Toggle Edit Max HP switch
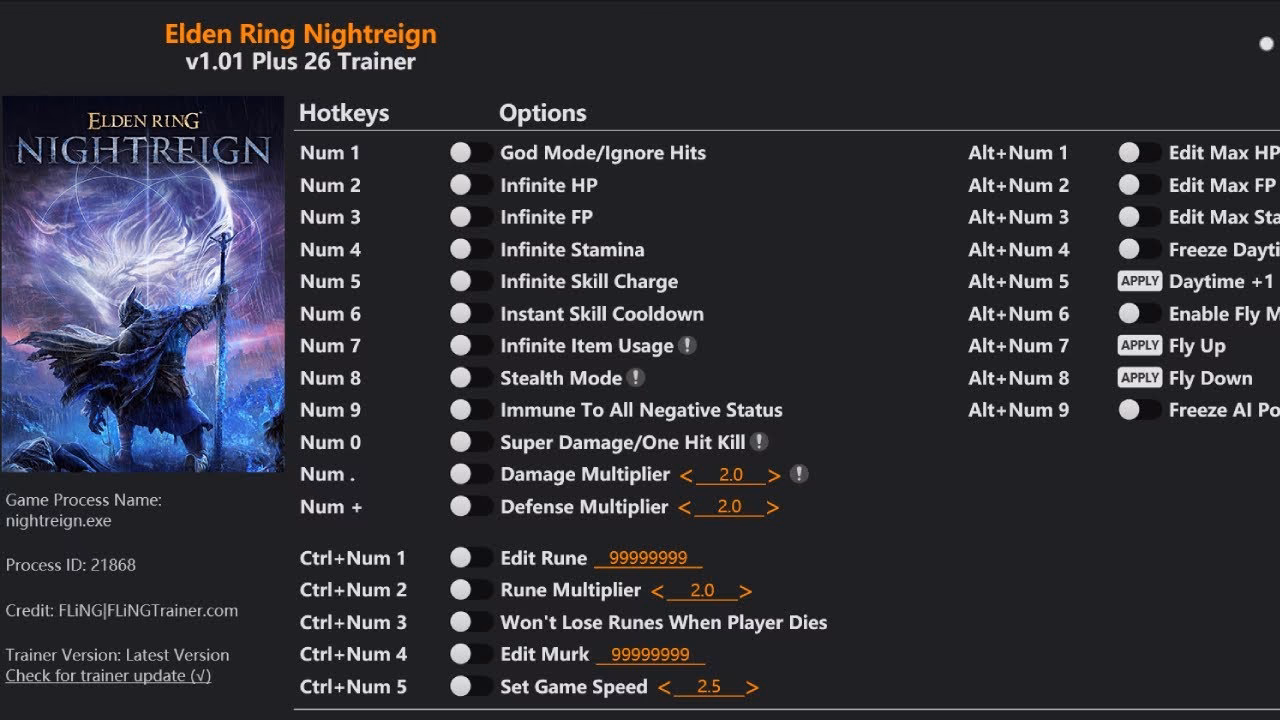The height and width of the screenshot is (720, 1280). [x=1139, y=152]
